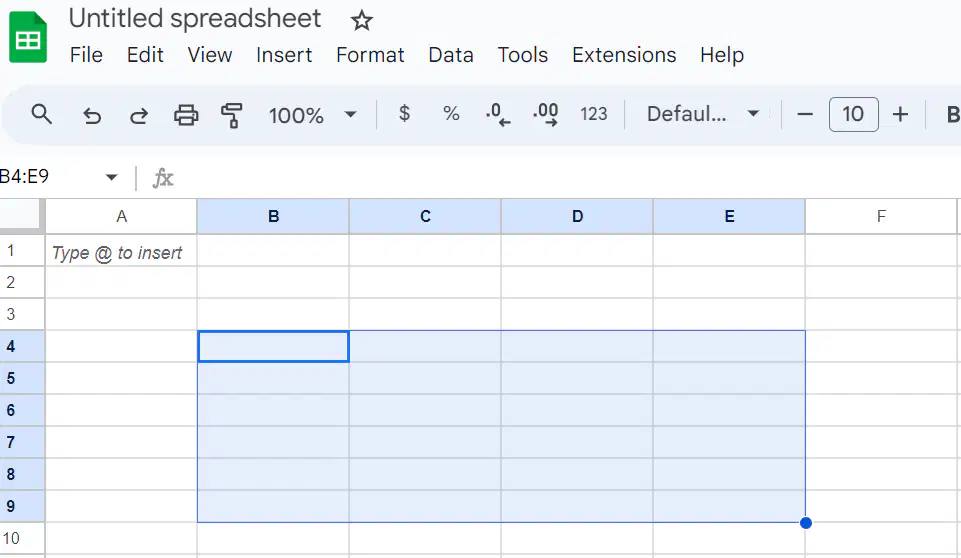Open the Format menu
The height and width of the screenshot is (558, 961).
coord(370,55)
